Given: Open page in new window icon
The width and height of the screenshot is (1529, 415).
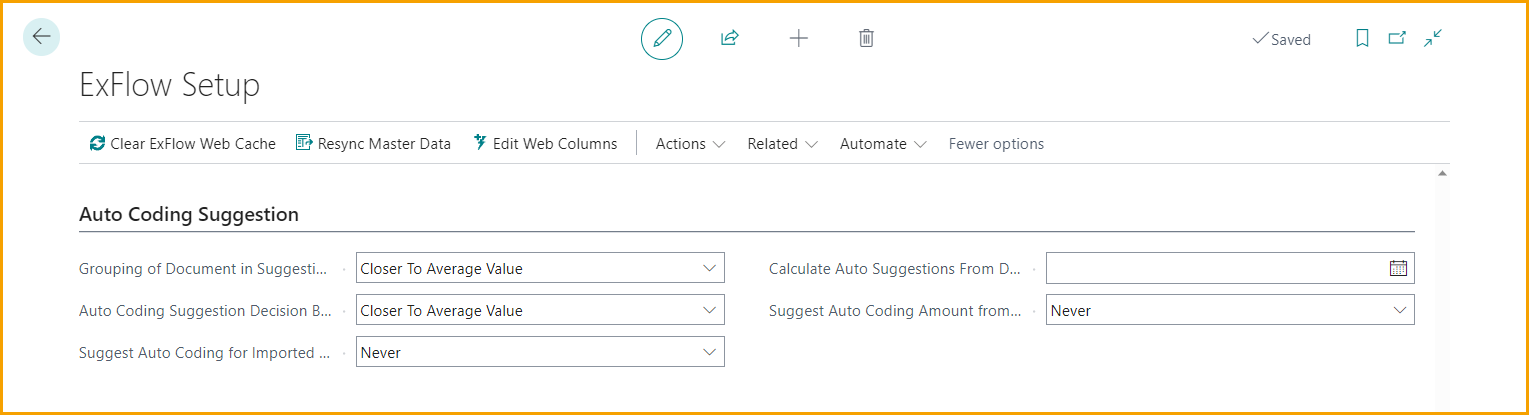Looking at the screenshot, I should click(x=1397, y=39).
